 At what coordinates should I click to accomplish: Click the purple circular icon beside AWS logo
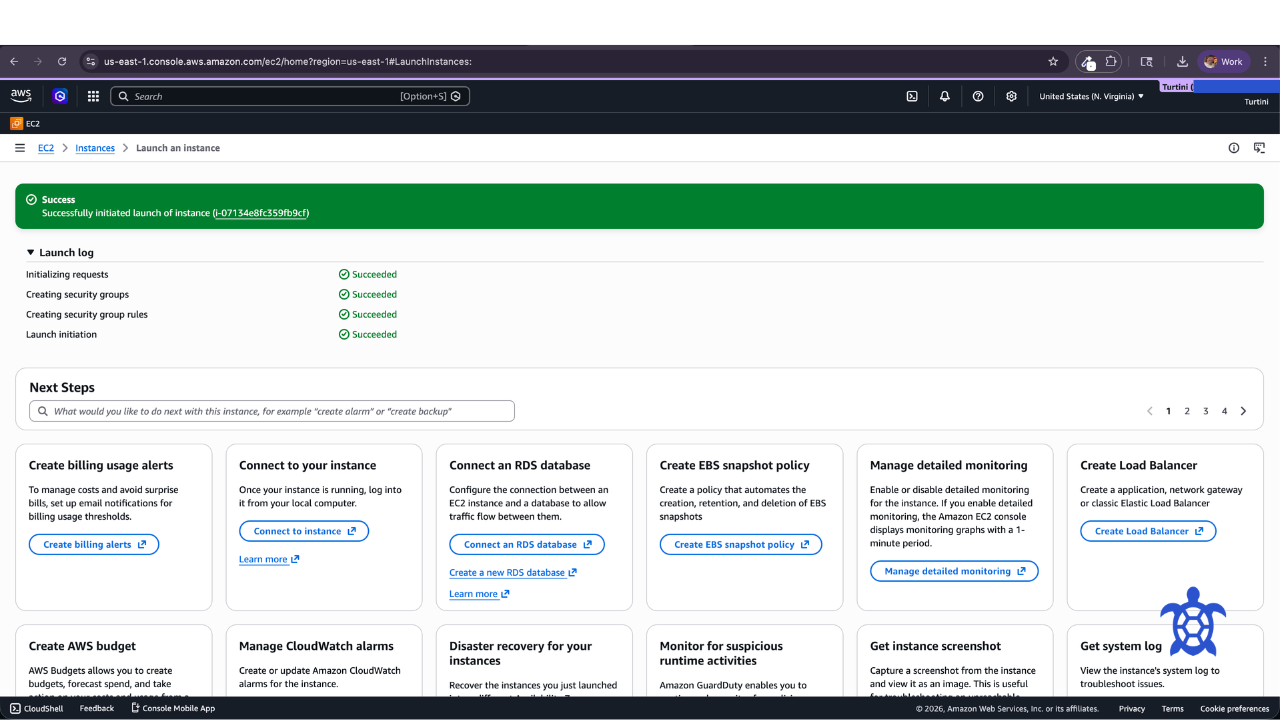60,96
